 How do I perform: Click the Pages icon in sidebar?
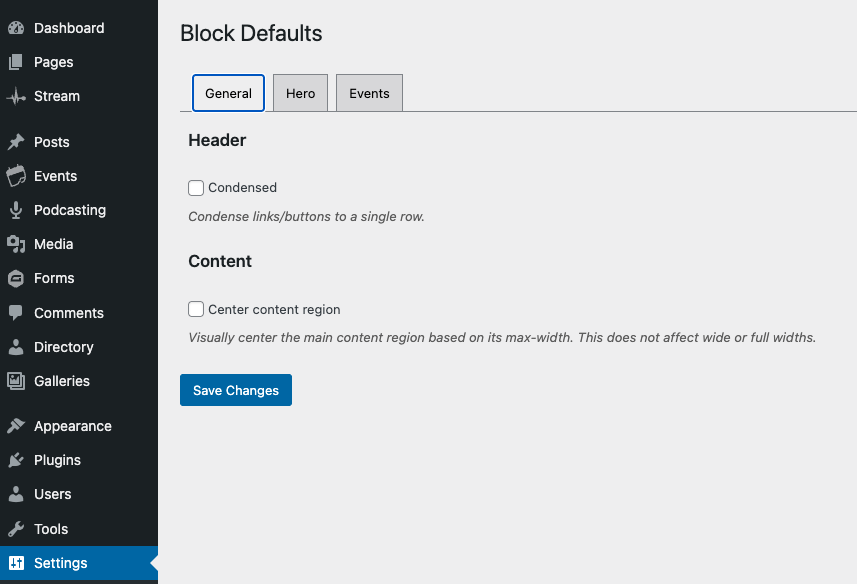click(15, 62)
